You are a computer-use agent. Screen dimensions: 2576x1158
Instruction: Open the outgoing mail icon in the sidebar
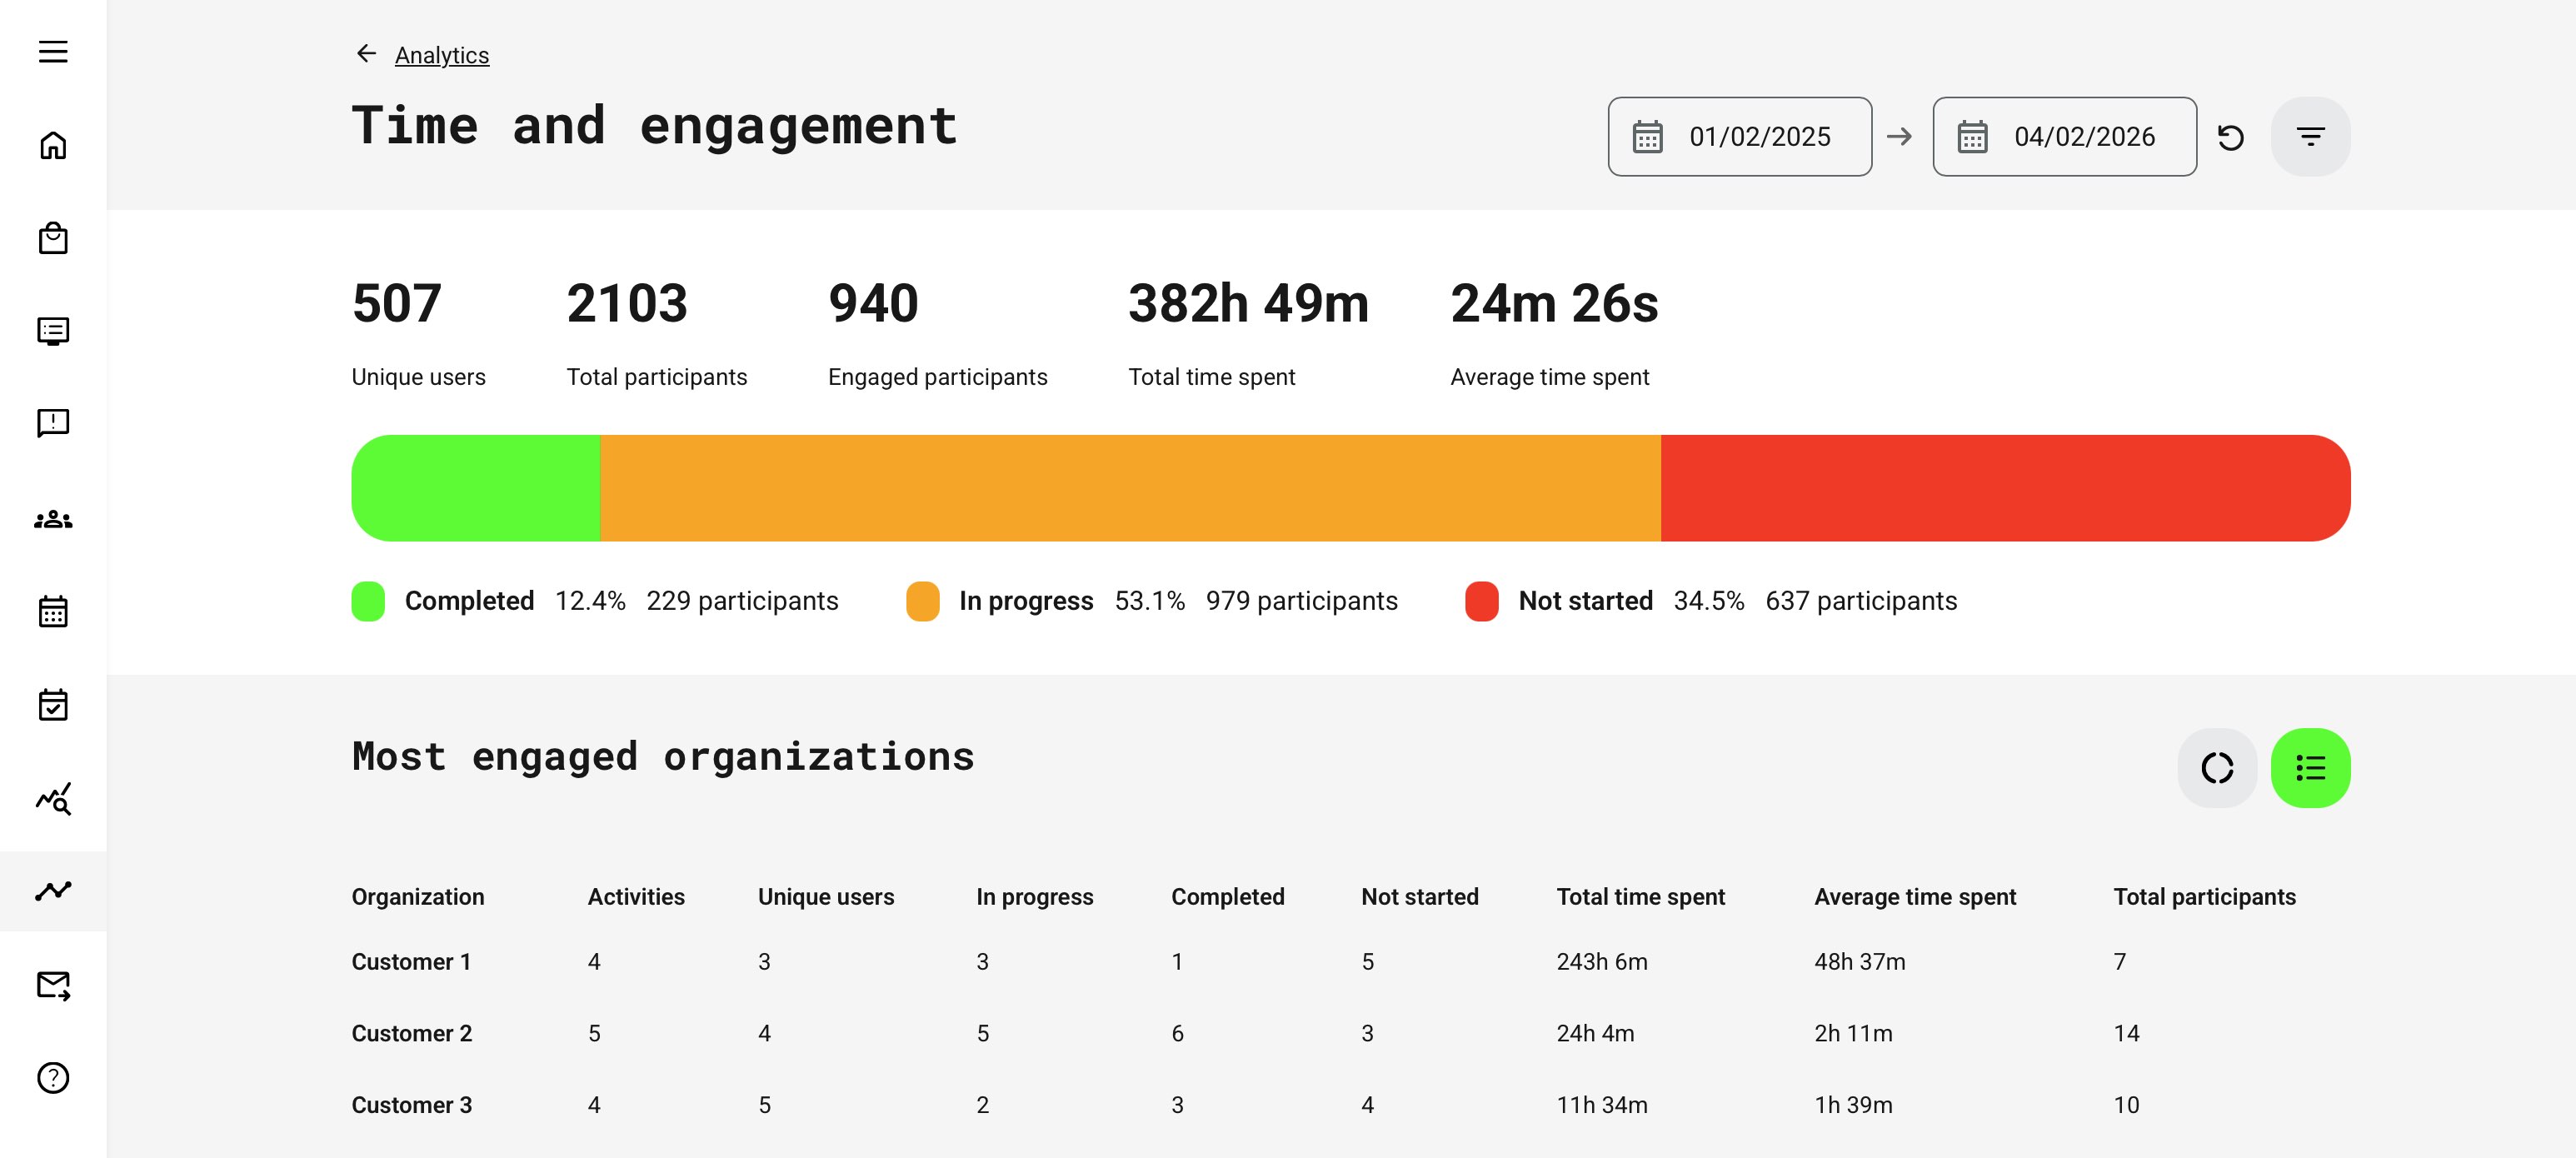click(x=53, y=986)
